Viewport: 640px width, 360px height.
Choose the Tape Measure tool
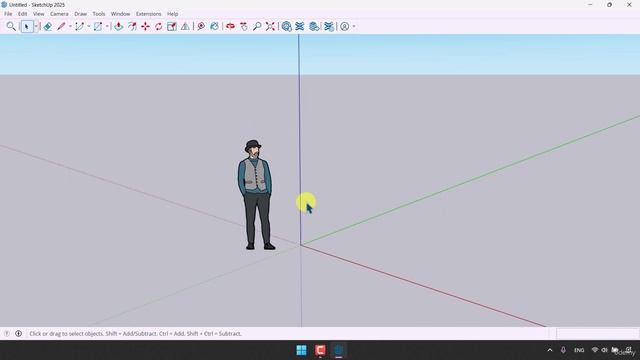[x=201, y=27]
